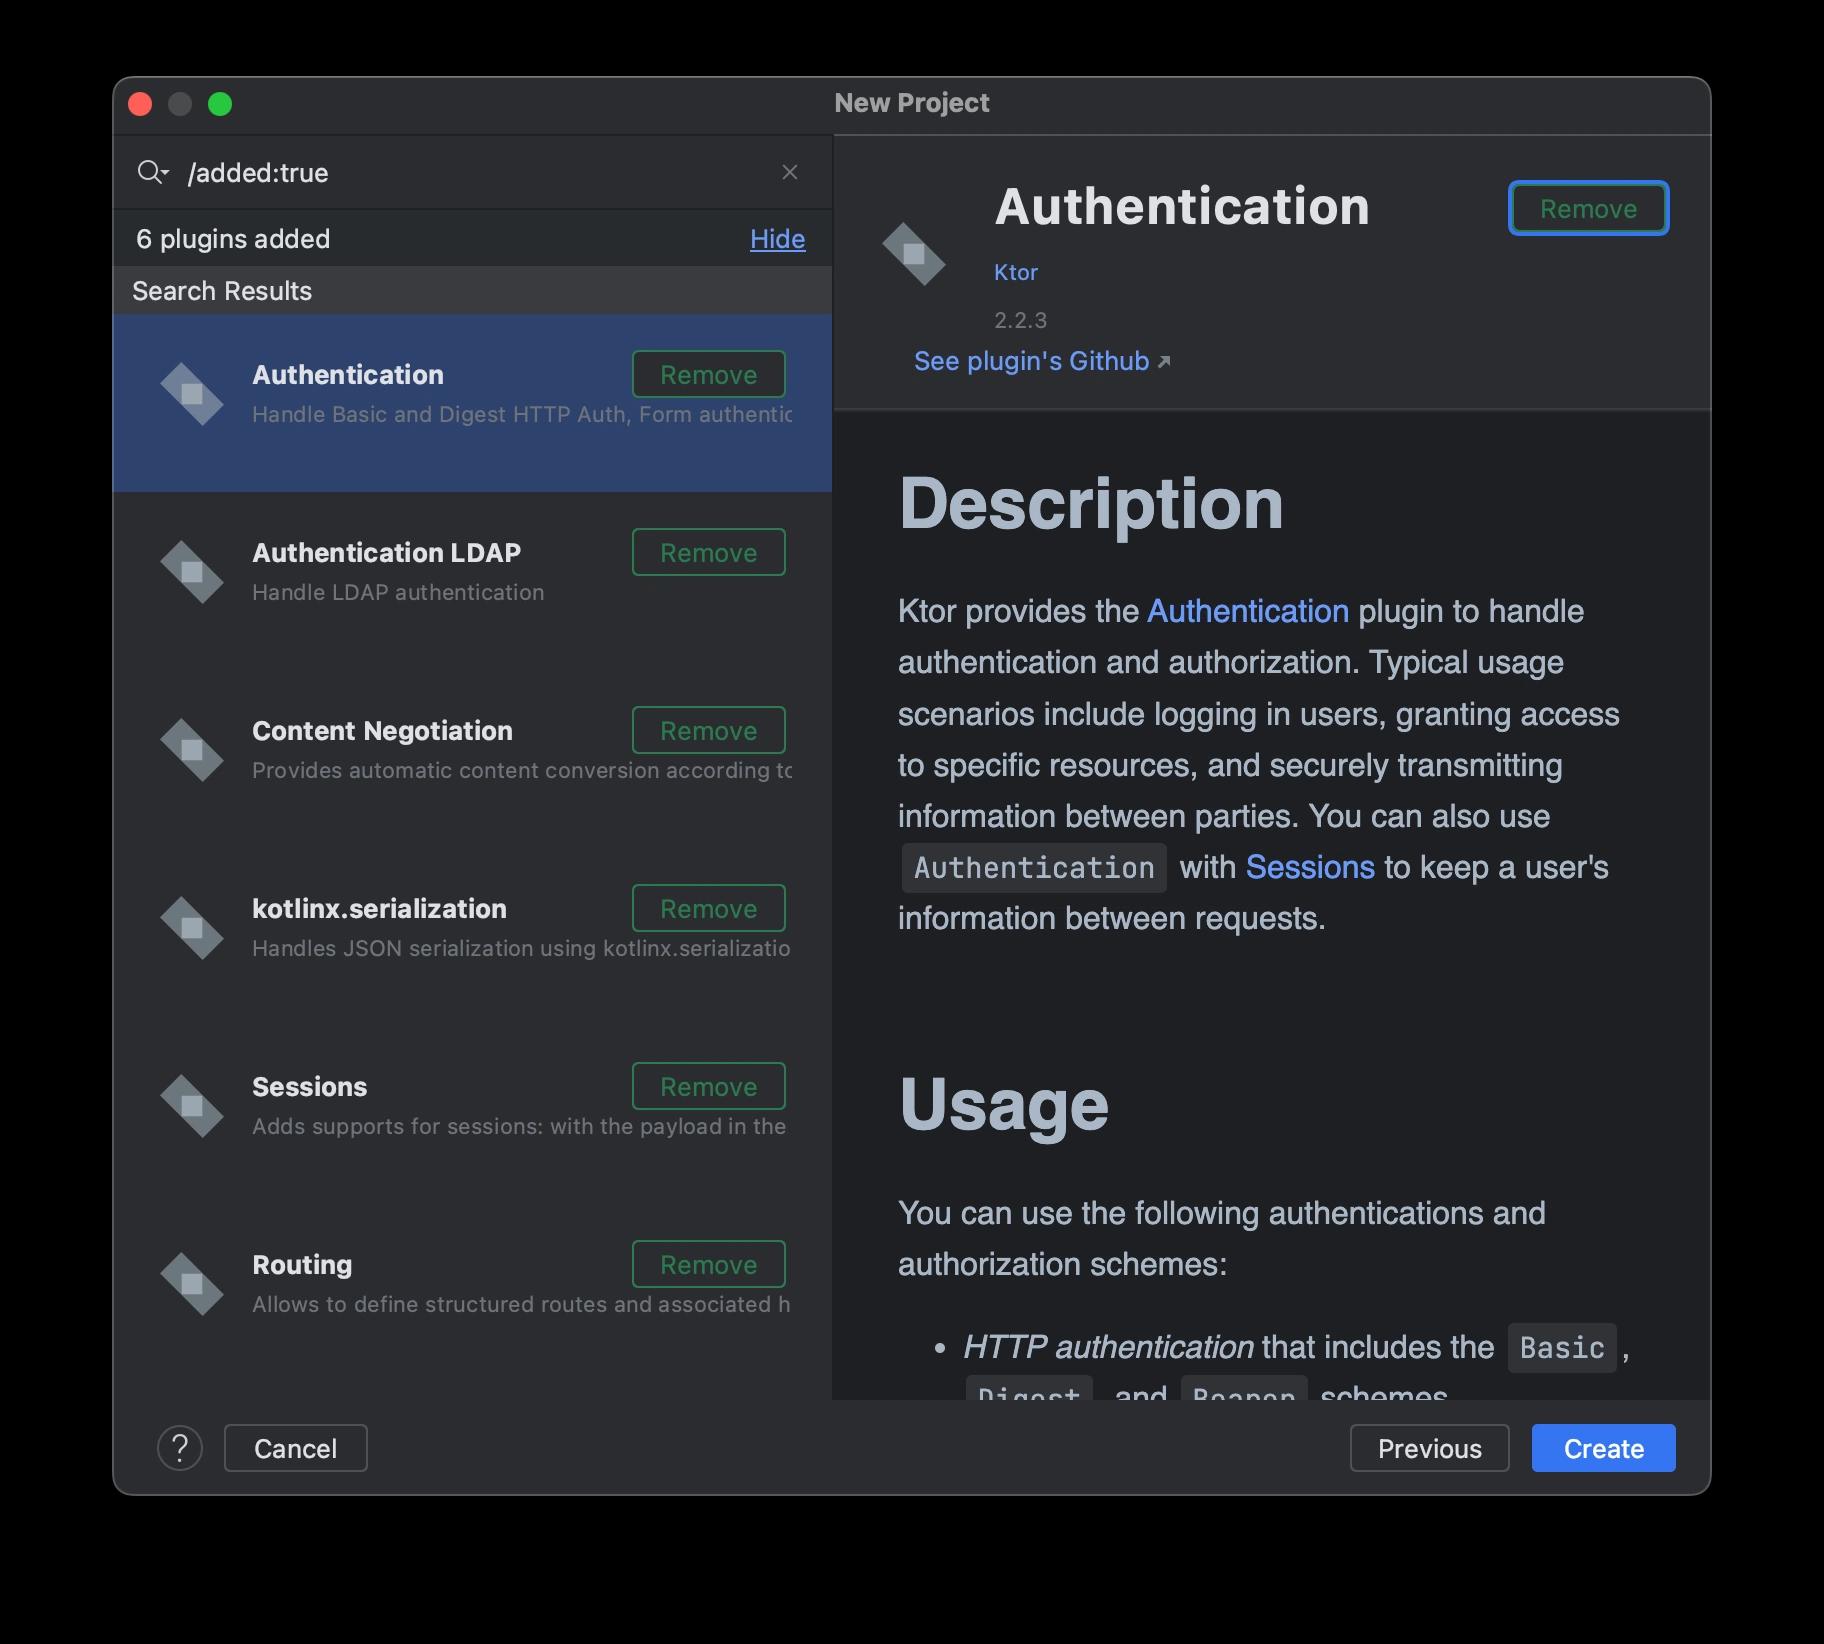The image size is (1824, 1644).
Task: Follow the Sessions link in the description
Action: tap(1309, 867)
